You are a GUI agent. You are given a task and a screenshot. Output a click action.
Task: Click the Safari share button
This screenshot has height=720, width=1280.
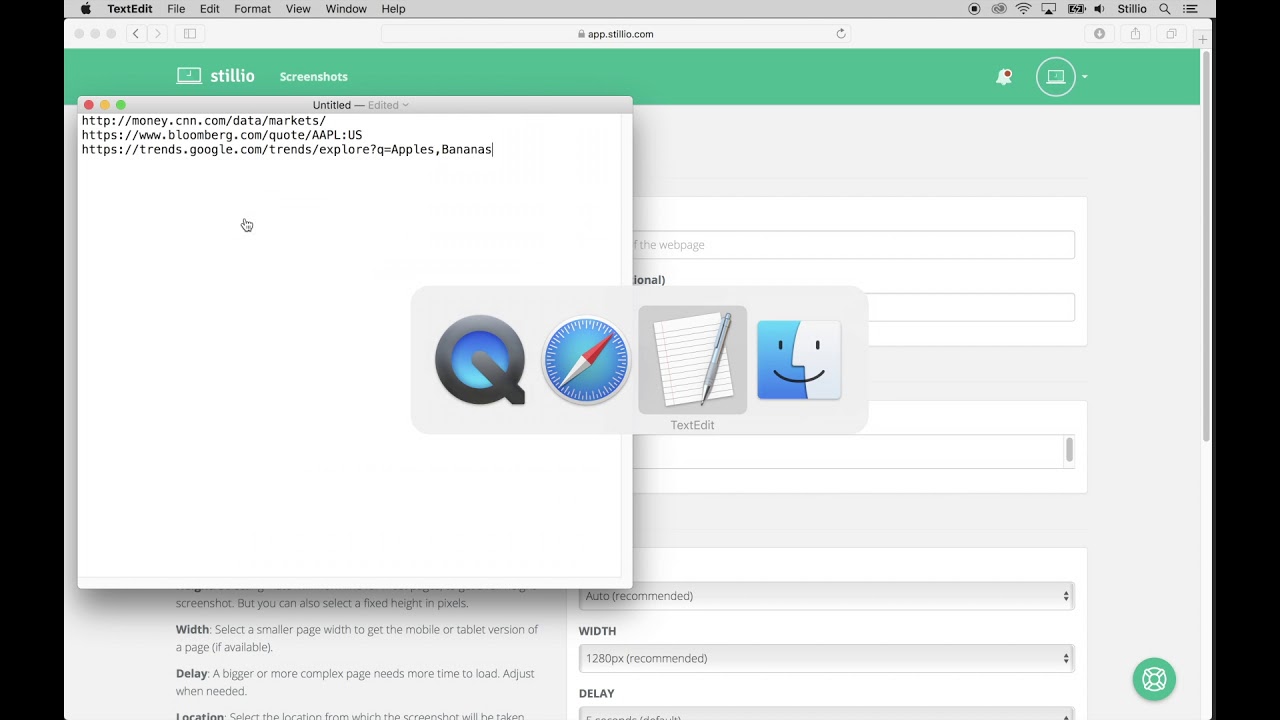click(1135, 34)
